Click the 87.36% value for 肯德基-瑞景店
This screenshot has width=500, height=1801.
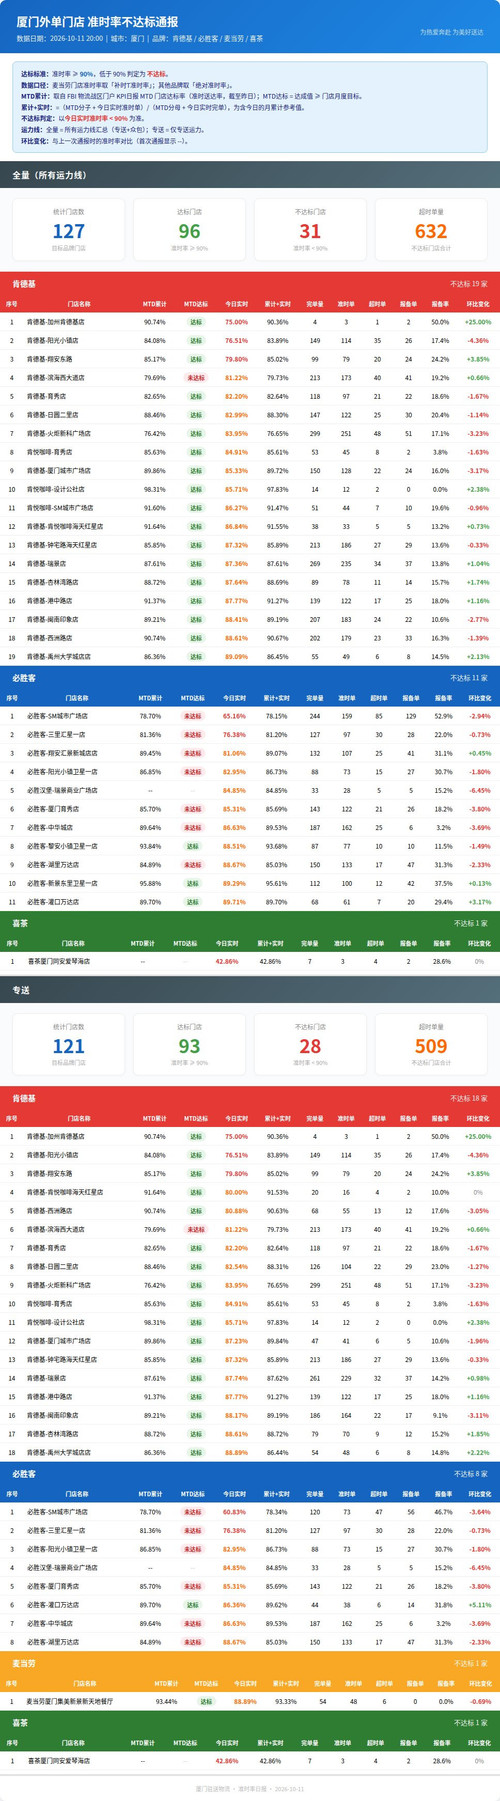point(236,564)
